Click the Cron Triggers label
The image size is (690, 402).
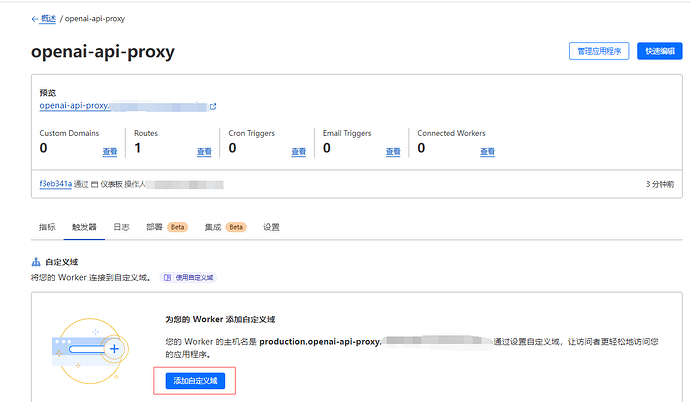[251, 133]
